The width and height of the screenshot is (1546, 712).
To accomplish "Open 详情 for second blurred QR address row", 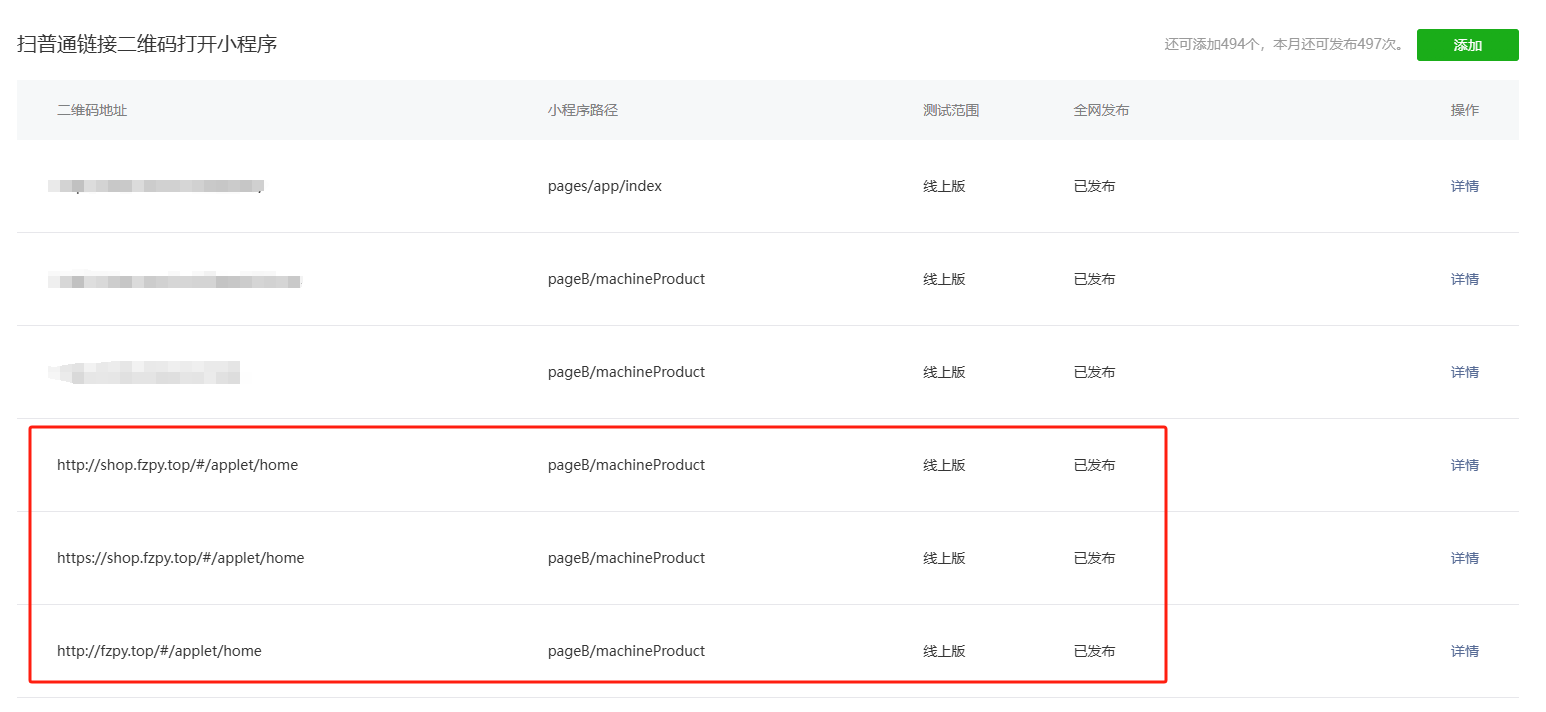I will 1465,279.
